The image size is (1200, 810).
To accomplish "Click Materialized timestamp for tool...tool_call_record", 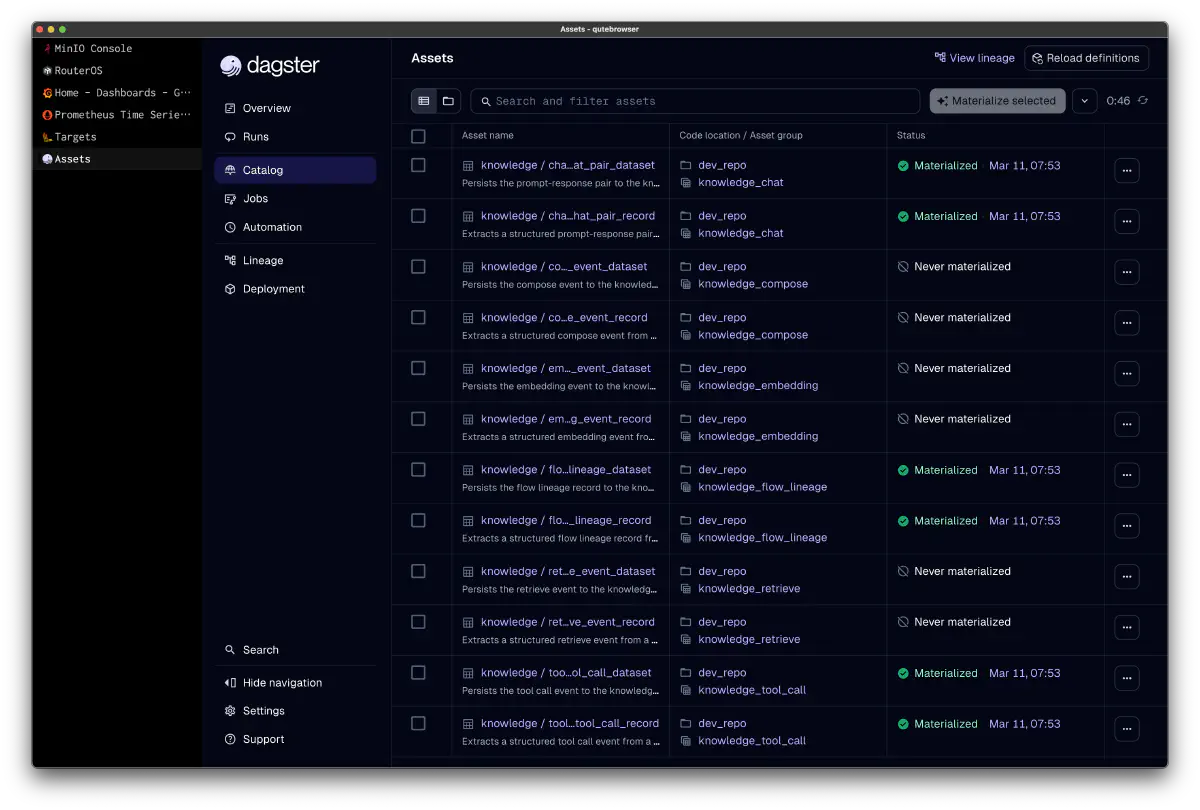I will point(1025,724).
